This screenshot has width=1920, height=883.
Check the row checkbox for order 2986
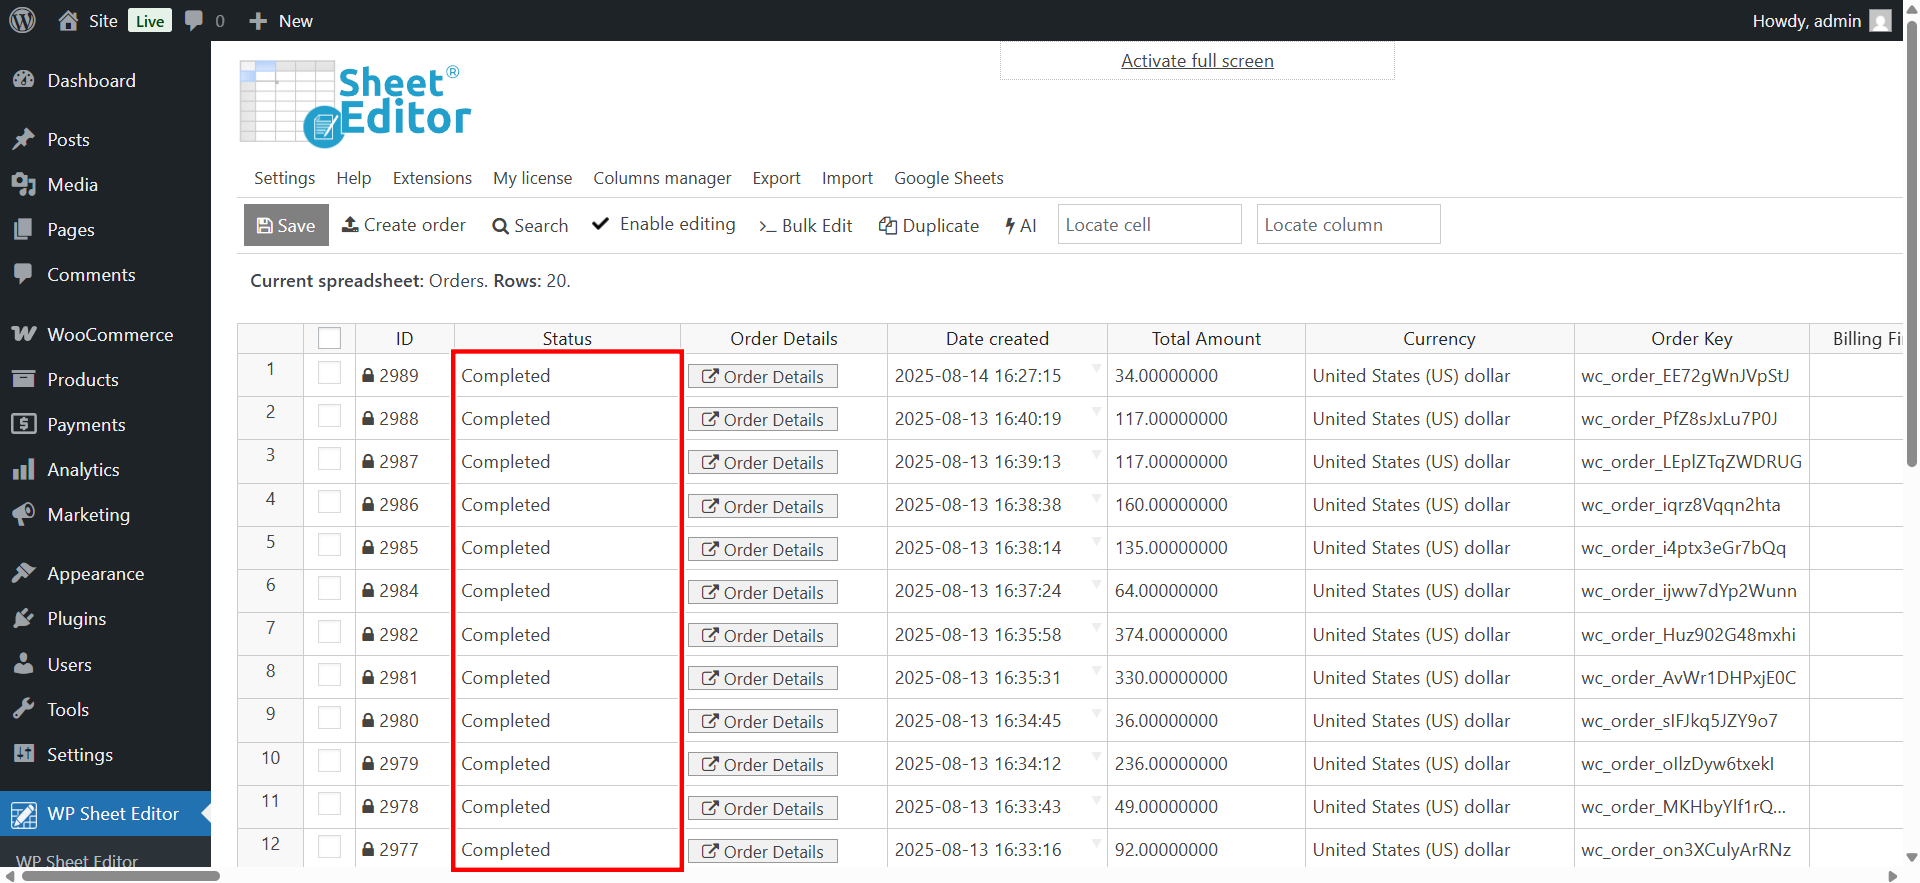click(329, 502)
